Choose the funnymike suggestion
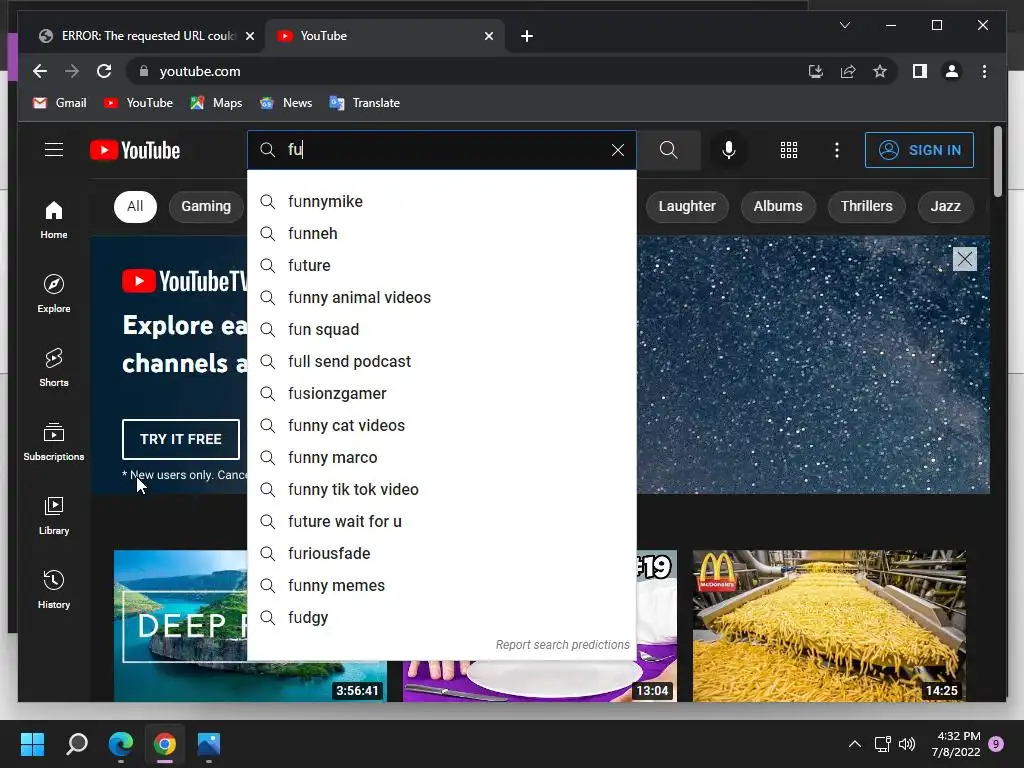The width and height of the screenshot is (1024, 768). coord(442,201)
